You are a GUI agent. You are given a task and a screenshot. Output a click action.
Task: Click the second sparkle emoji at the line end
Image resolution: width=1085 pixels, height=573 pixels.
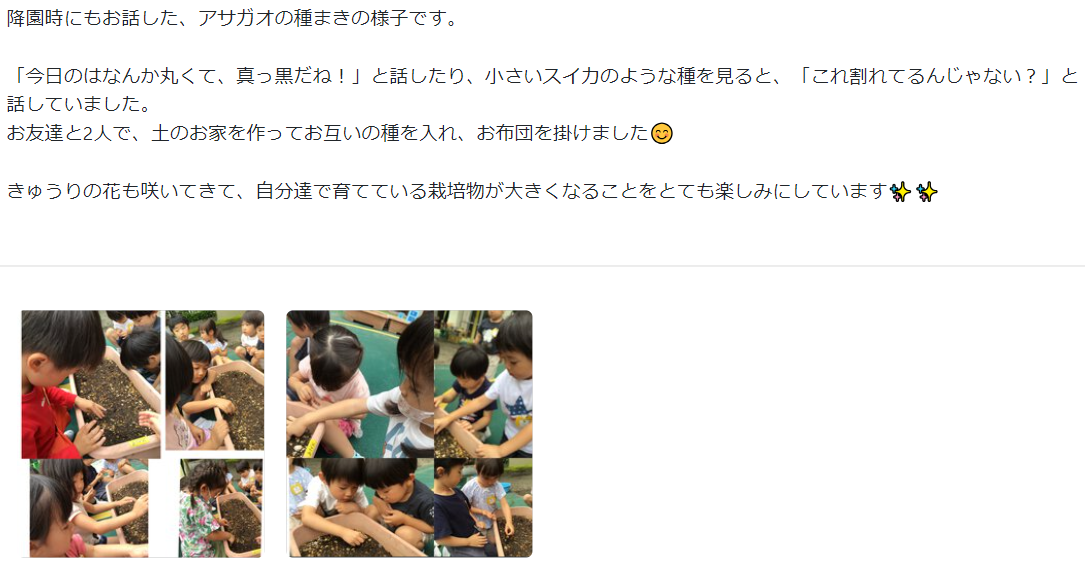click(927, 192)
